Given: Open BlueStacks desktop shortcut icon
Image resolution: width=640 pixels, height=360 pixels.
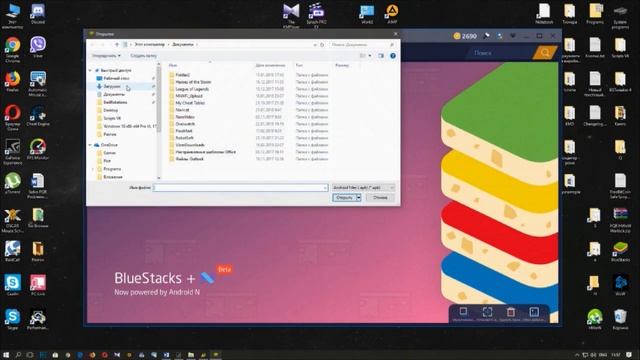Looking at the screenshot, I should pyautogui.click(x=620, y=251).
